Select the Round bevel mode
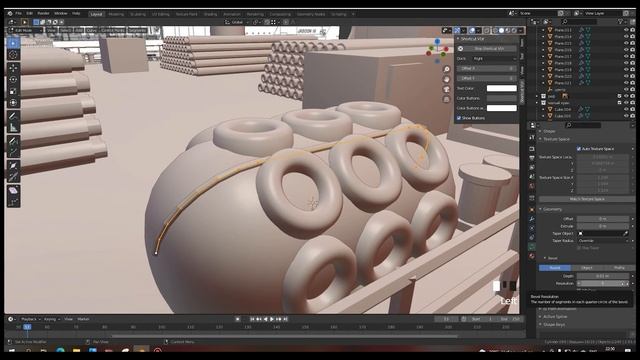640x360 pixels. (x=555, y=268)
